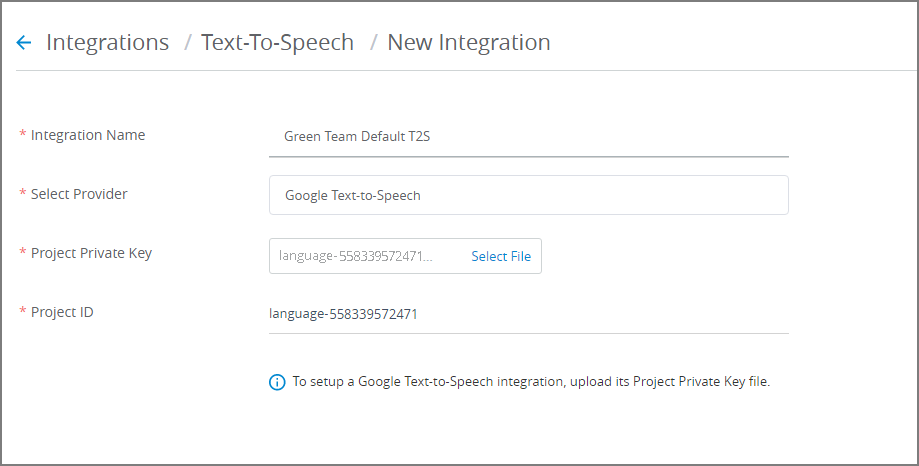Click the New Integration breadcrumb title
Viewport: 919px width, 466px height.
[469, 42]
